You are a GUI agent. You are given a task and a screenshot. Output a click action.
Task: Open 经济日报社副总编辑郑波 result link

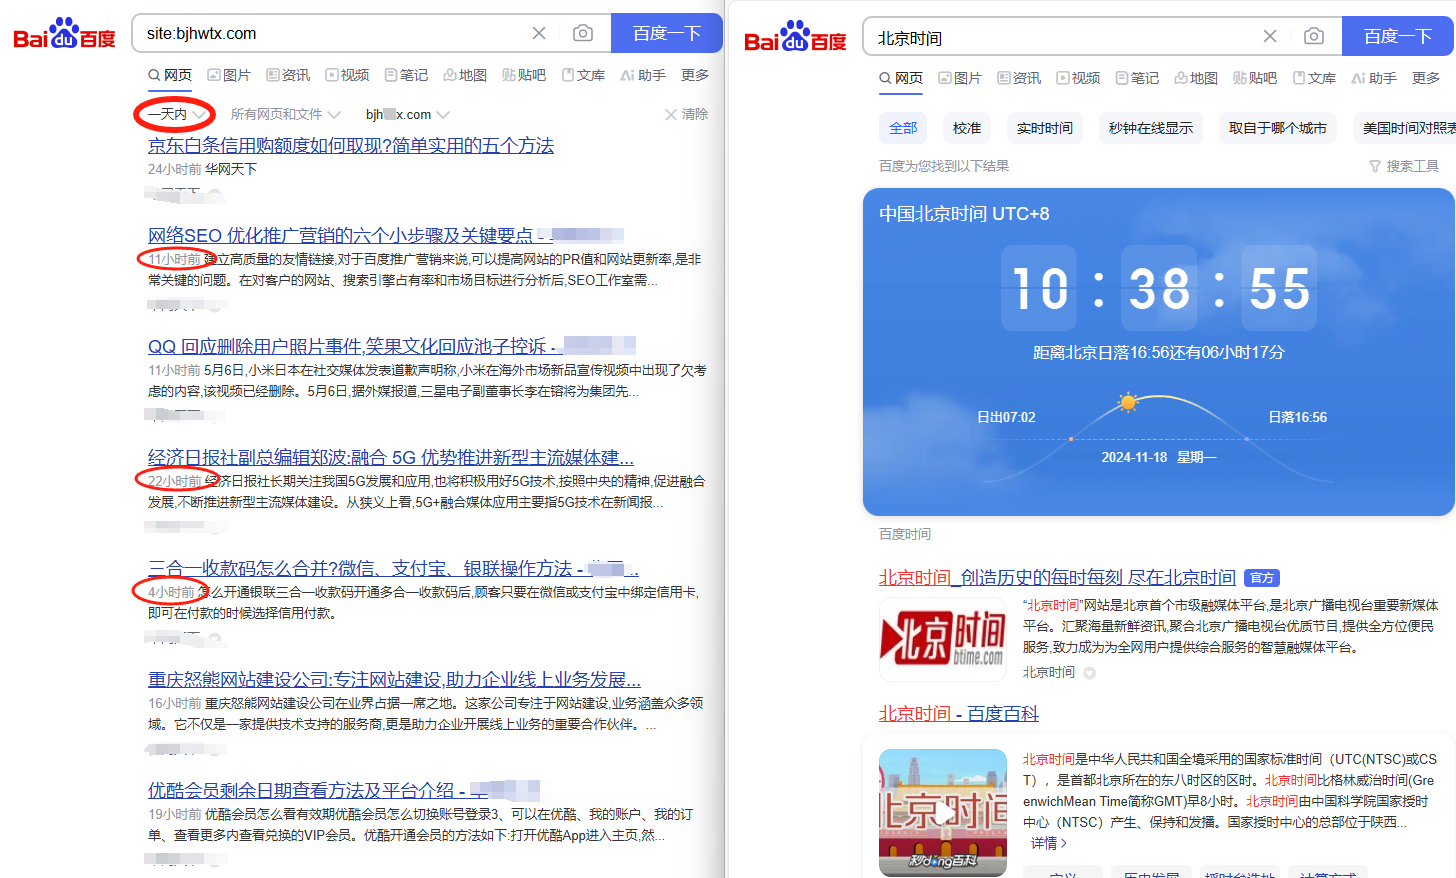tap(391, 457)
